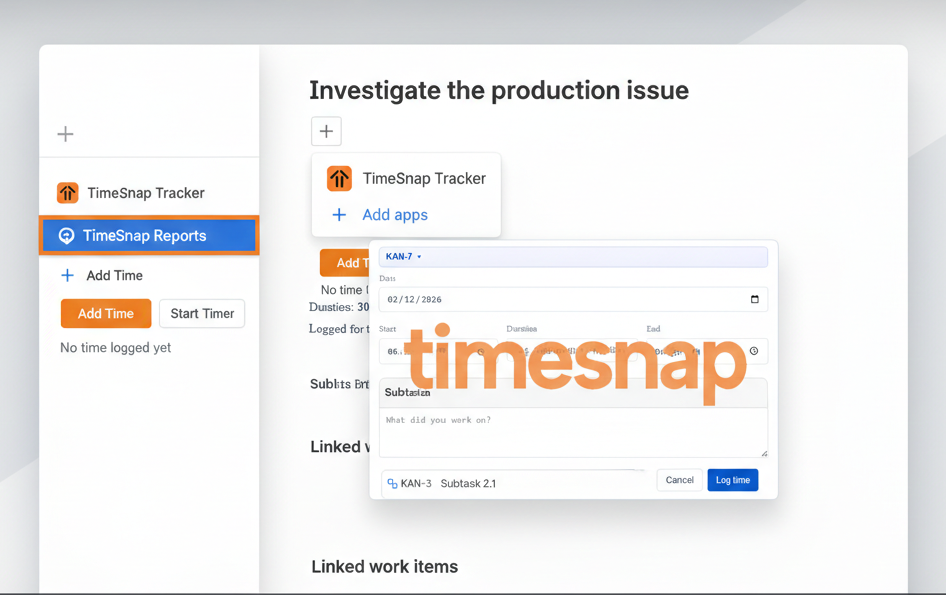Click the TimeSnap Tracker icon in sidebar

click(x=68, y=193)
